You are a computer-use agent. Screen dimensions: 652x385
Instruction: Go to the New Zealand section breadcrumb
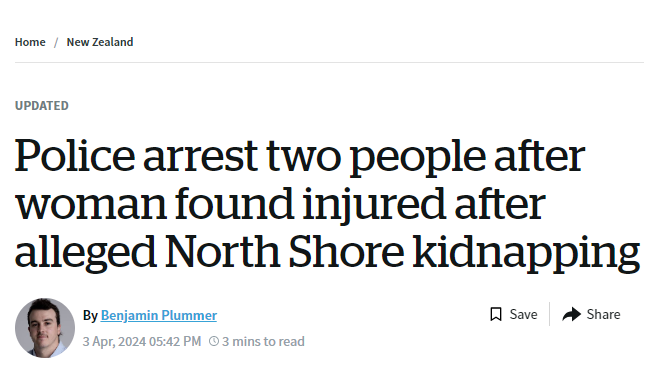pos(100,42)
